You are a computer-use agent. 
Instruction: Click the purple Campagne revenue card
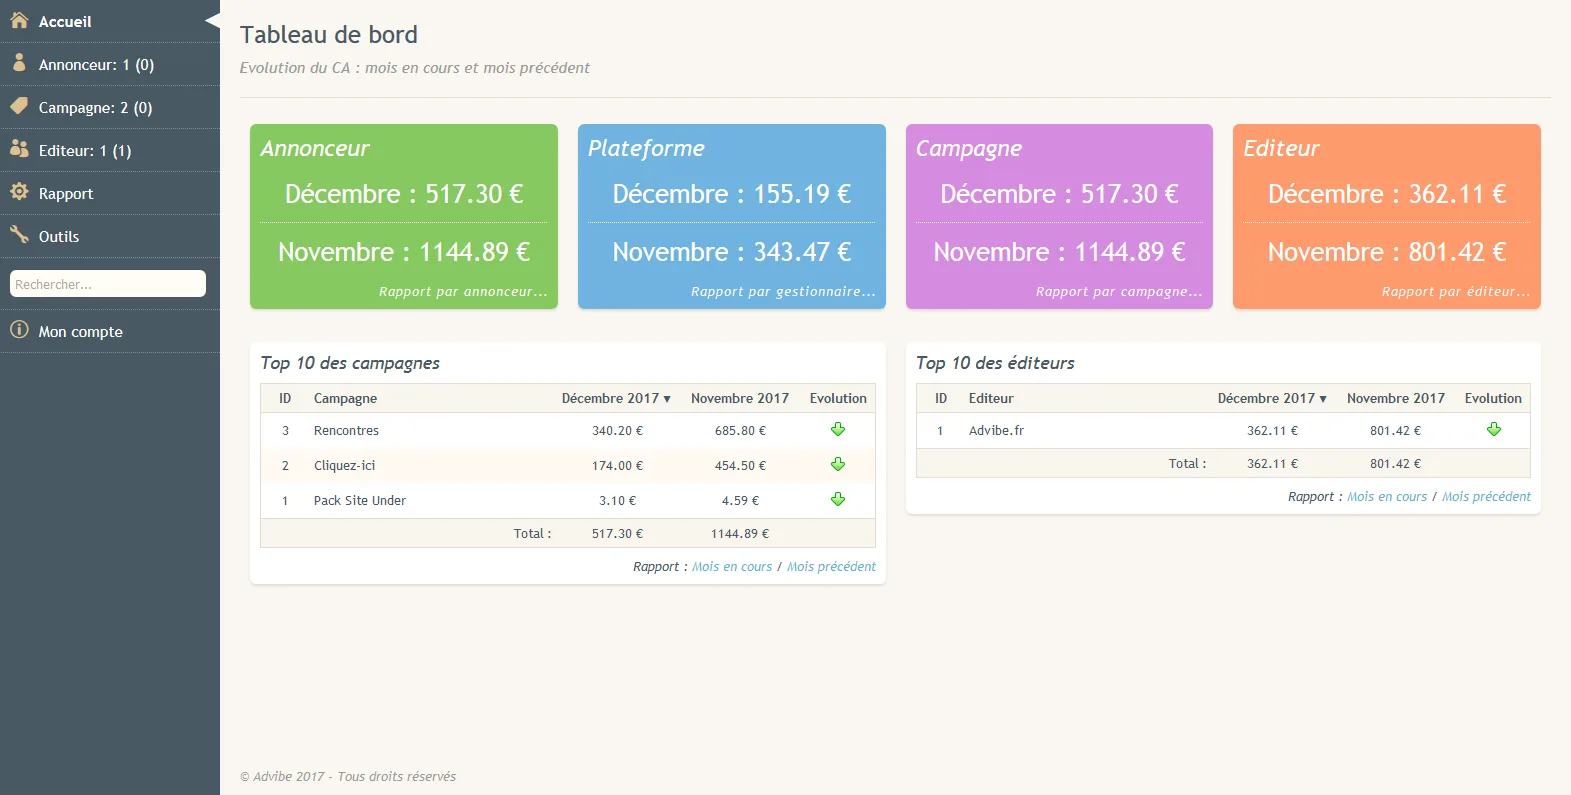[x=1059, y=216]
